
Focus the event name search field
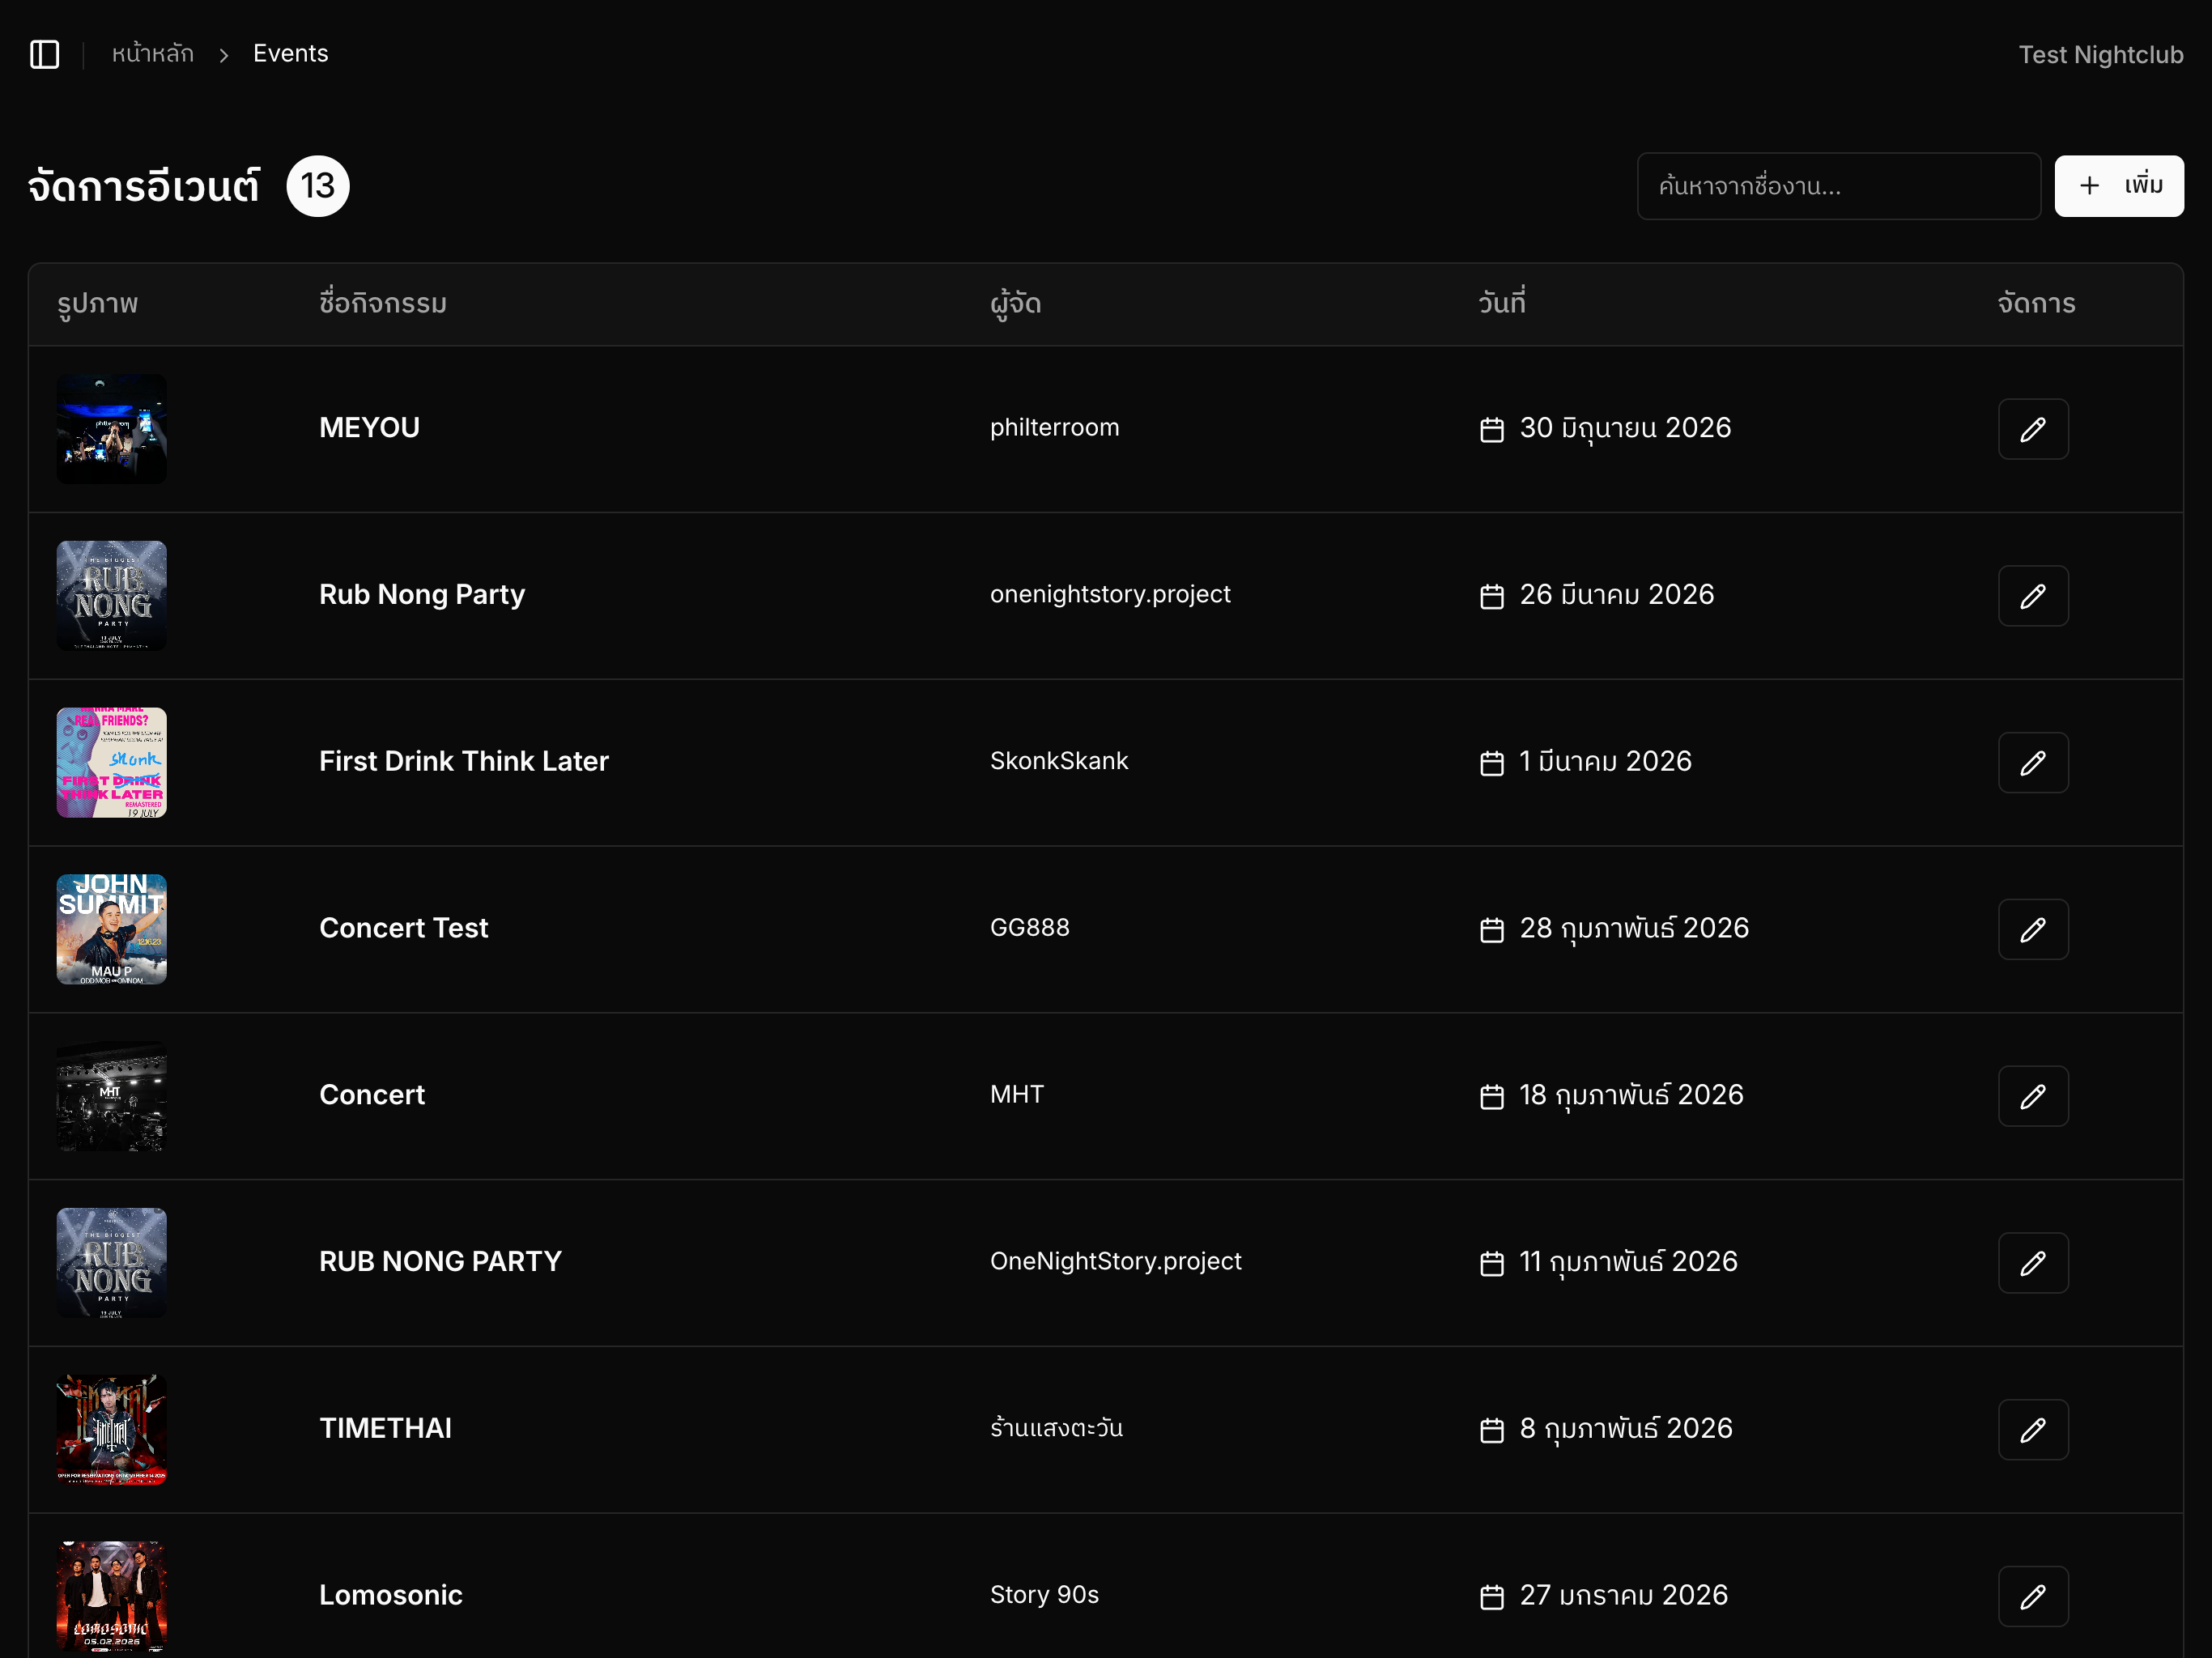coord(1838,186)
